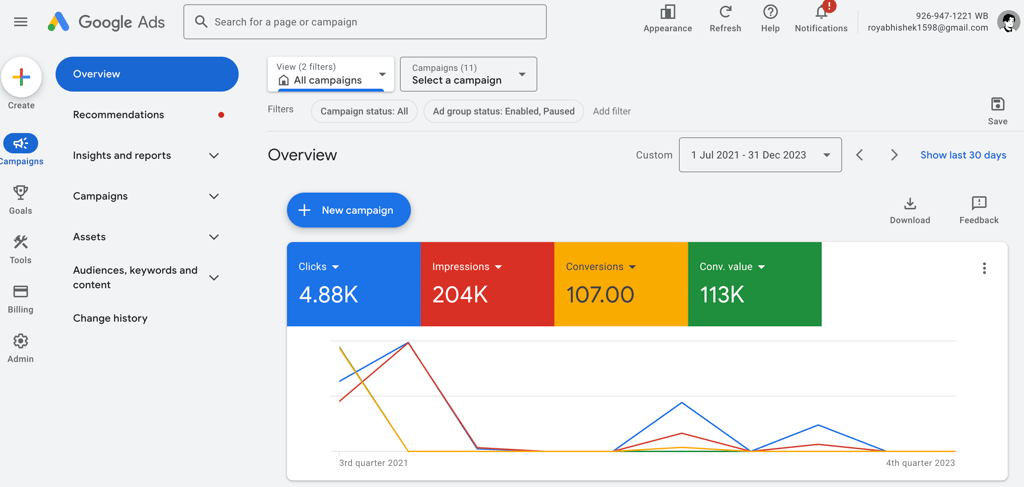
Task: Open Admin gear icon in sidebar
Action: (21, 341)
